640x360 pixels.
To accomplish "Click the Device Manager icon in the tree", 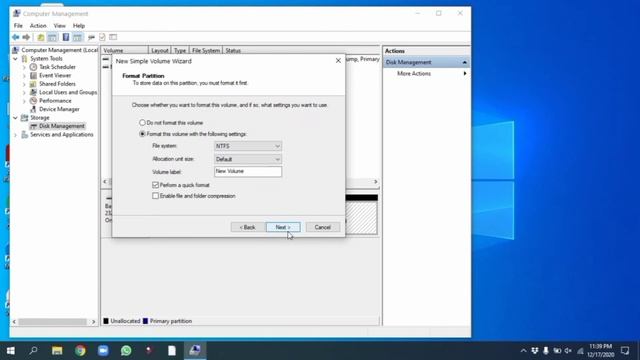I will (x=33, y=109).
